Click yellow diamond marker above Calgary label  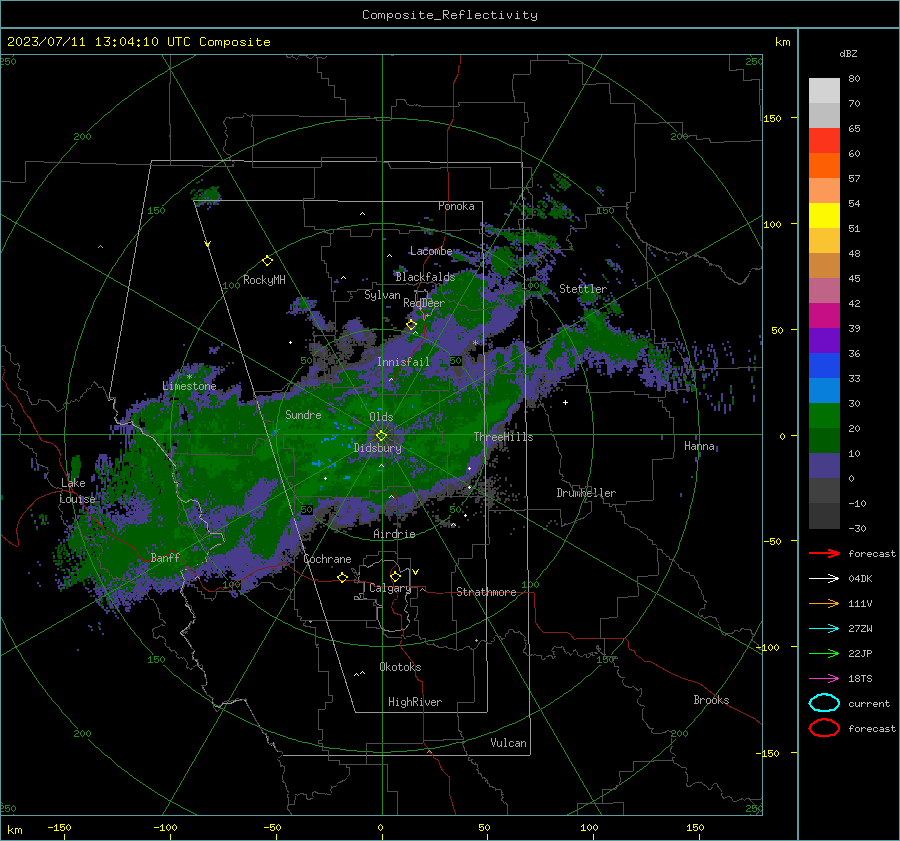click(x=395, y=576)
